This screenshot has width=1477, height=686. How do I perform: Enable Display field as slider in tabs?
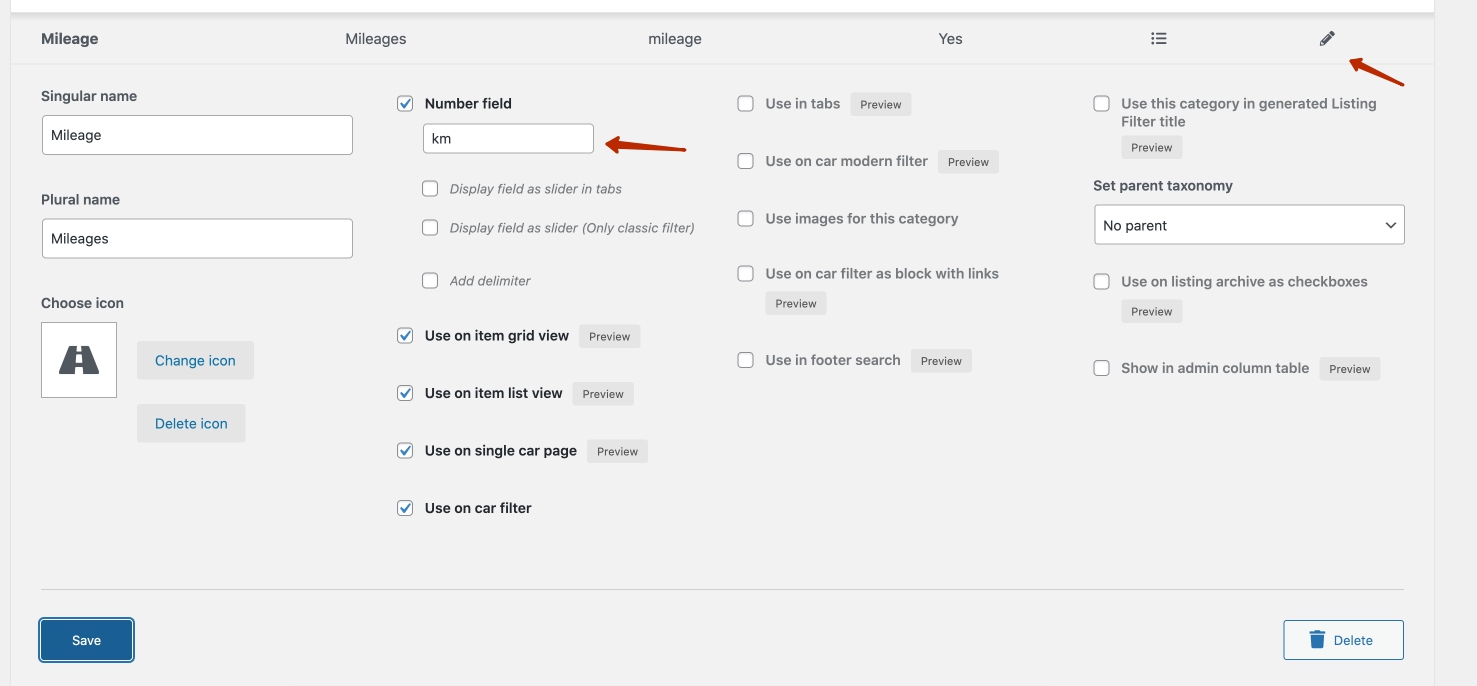(430, 188)
